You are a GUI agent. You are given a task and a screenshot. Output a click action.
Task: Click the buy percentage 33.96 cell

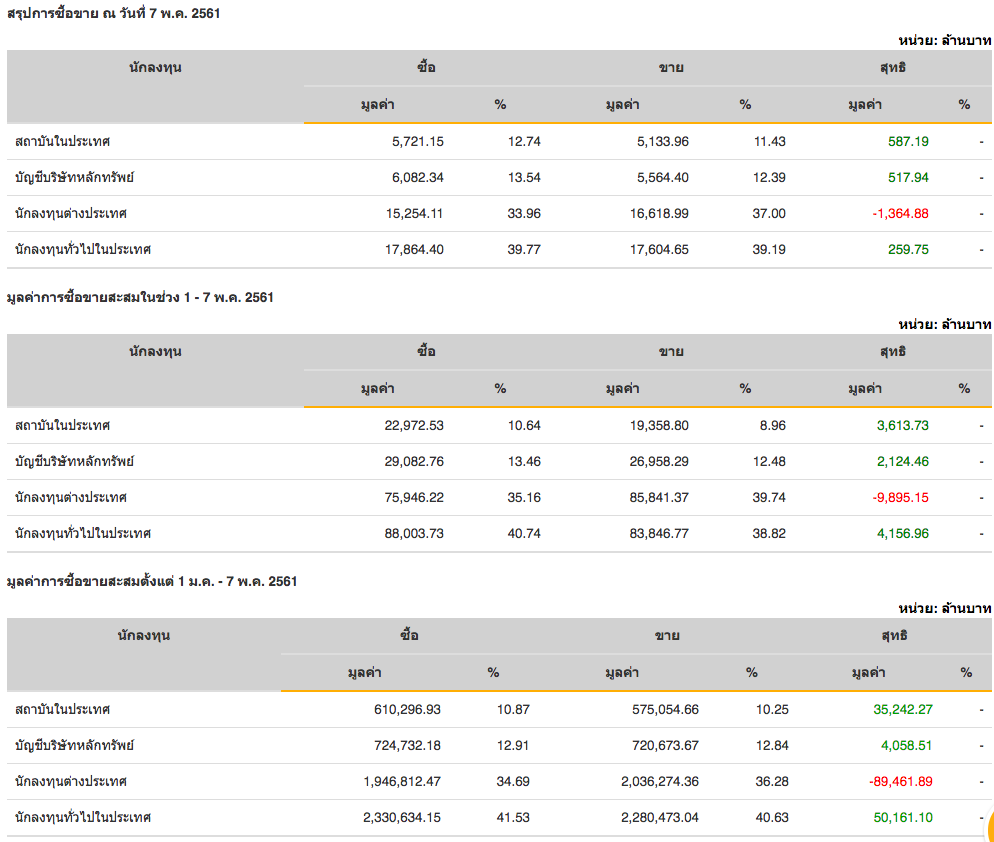[x=524, y=213]
